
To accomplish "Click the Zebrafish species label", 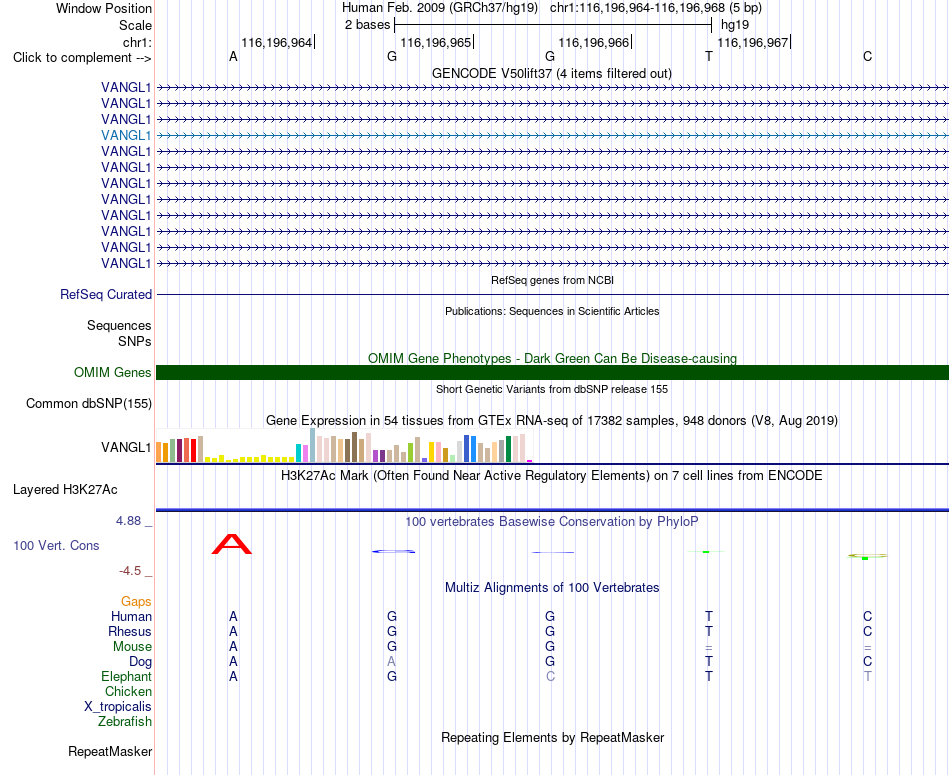I will click(x=125, y=722).
